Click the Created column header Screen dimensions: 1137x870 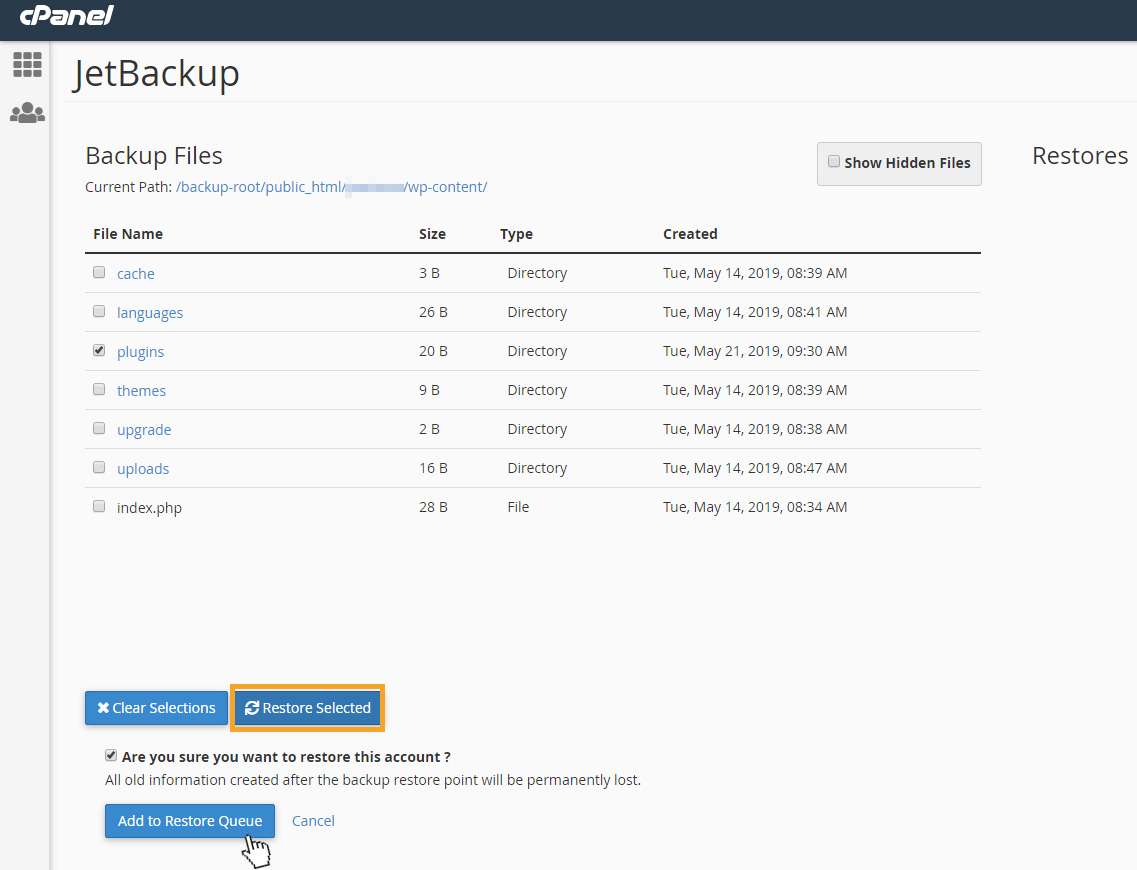click(690, 234)
